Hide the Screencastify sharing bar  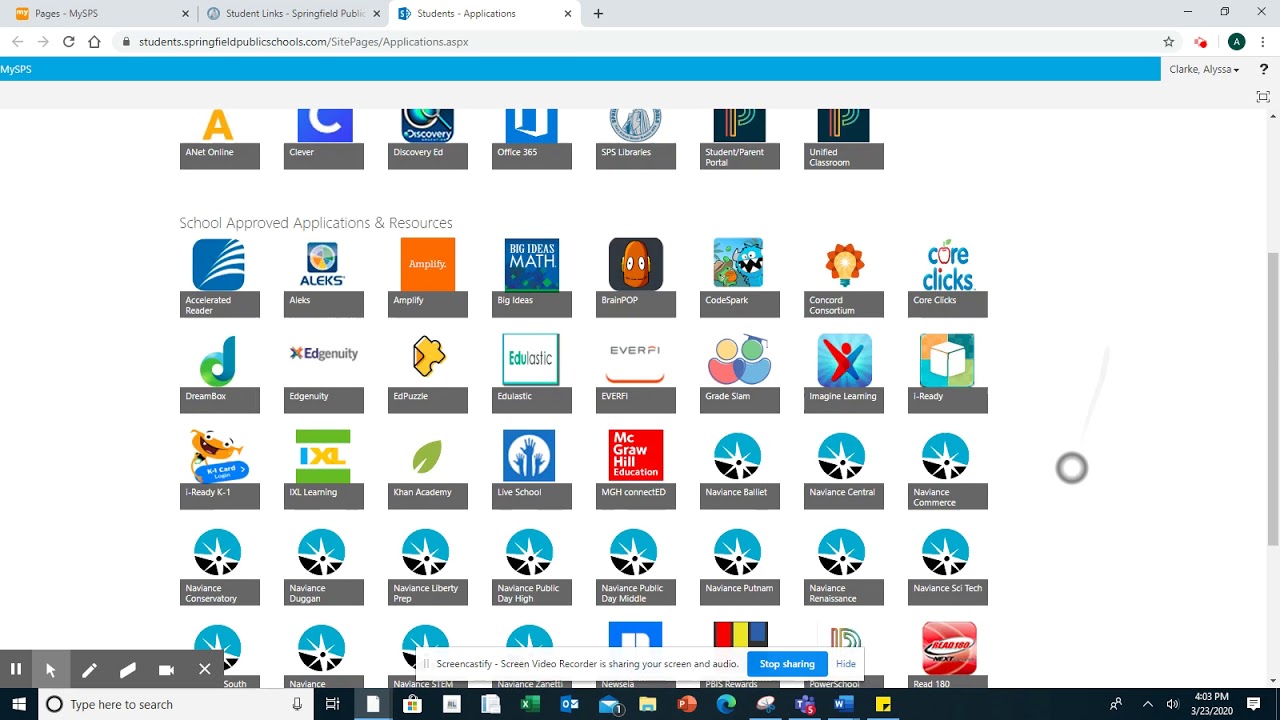click(x=846, y=664)
